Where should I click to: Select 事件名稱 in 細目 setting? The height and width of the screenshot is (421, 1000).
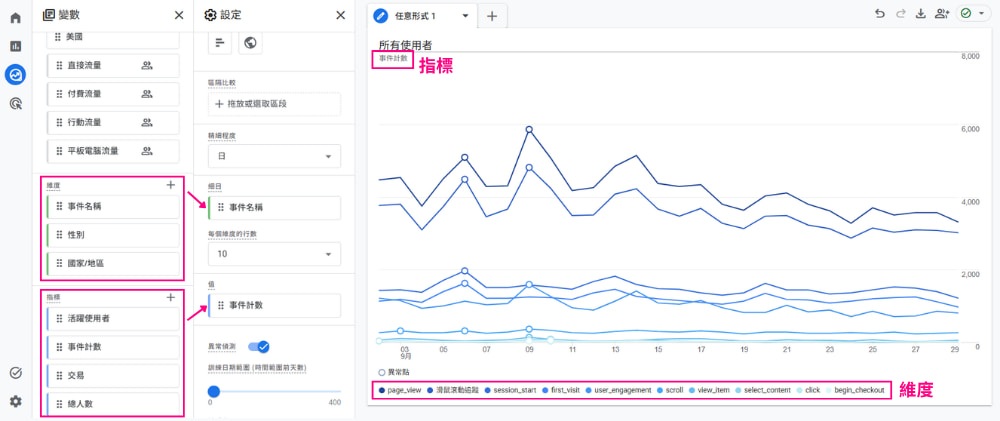coord(274,207)
